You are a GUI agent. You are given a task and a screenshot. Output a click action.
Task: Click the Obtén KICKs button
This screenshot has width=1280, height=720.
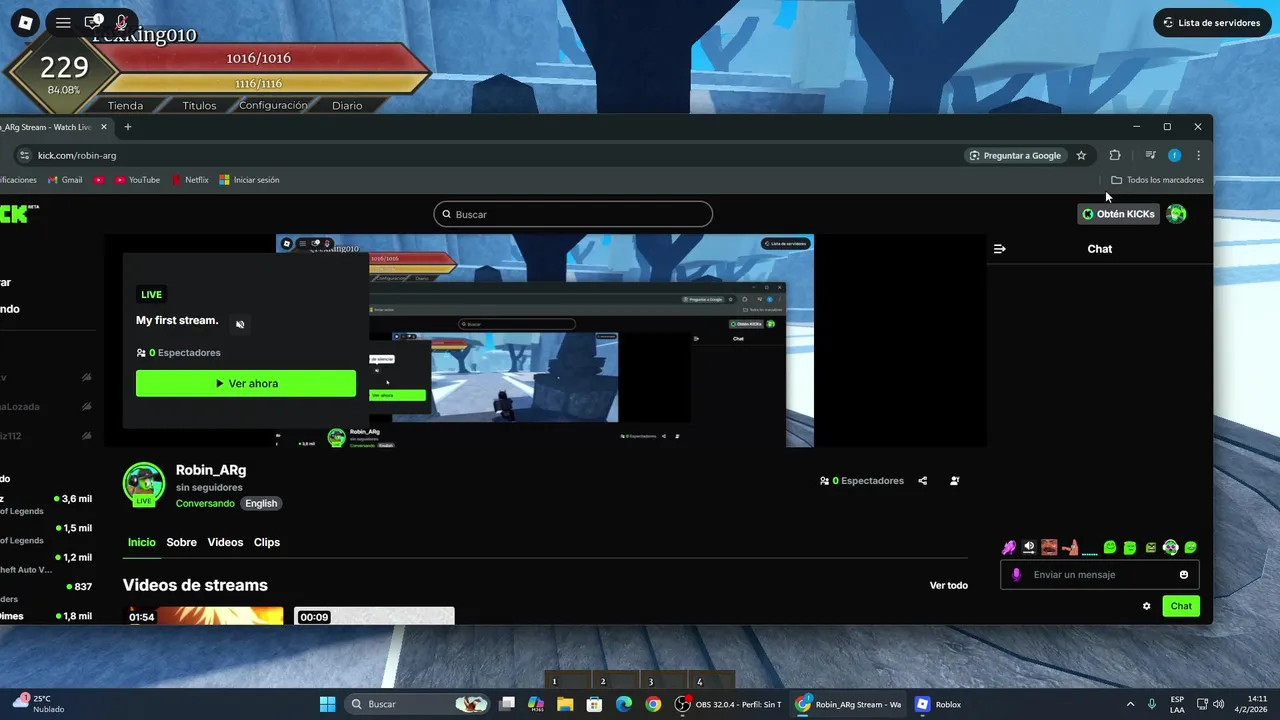[x=1117, y=214]
